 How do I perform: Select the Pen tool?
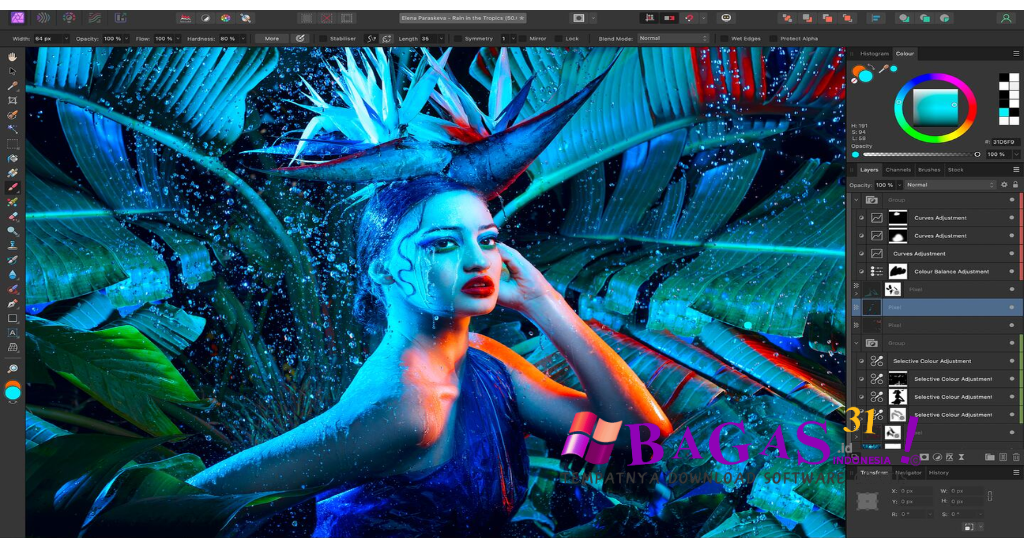coord(12,304)
